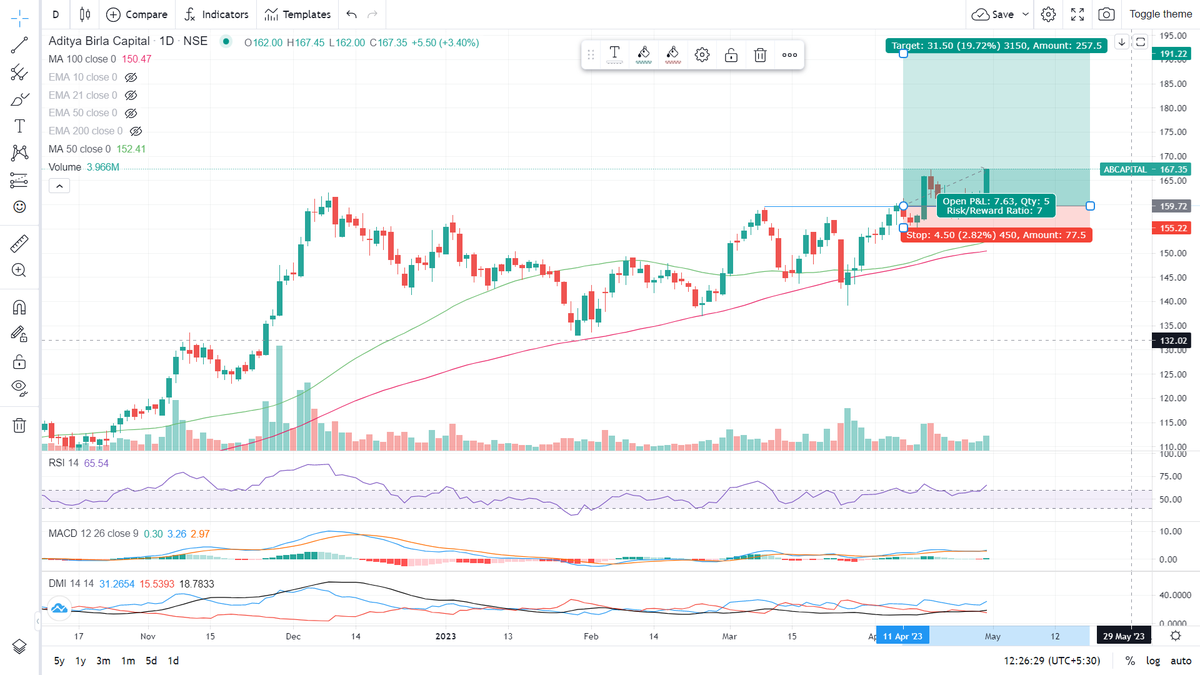The height and width of the screenshot is (675, 1200).
Task: Enable Magnet mode for drawings
Action: [18, 306]
